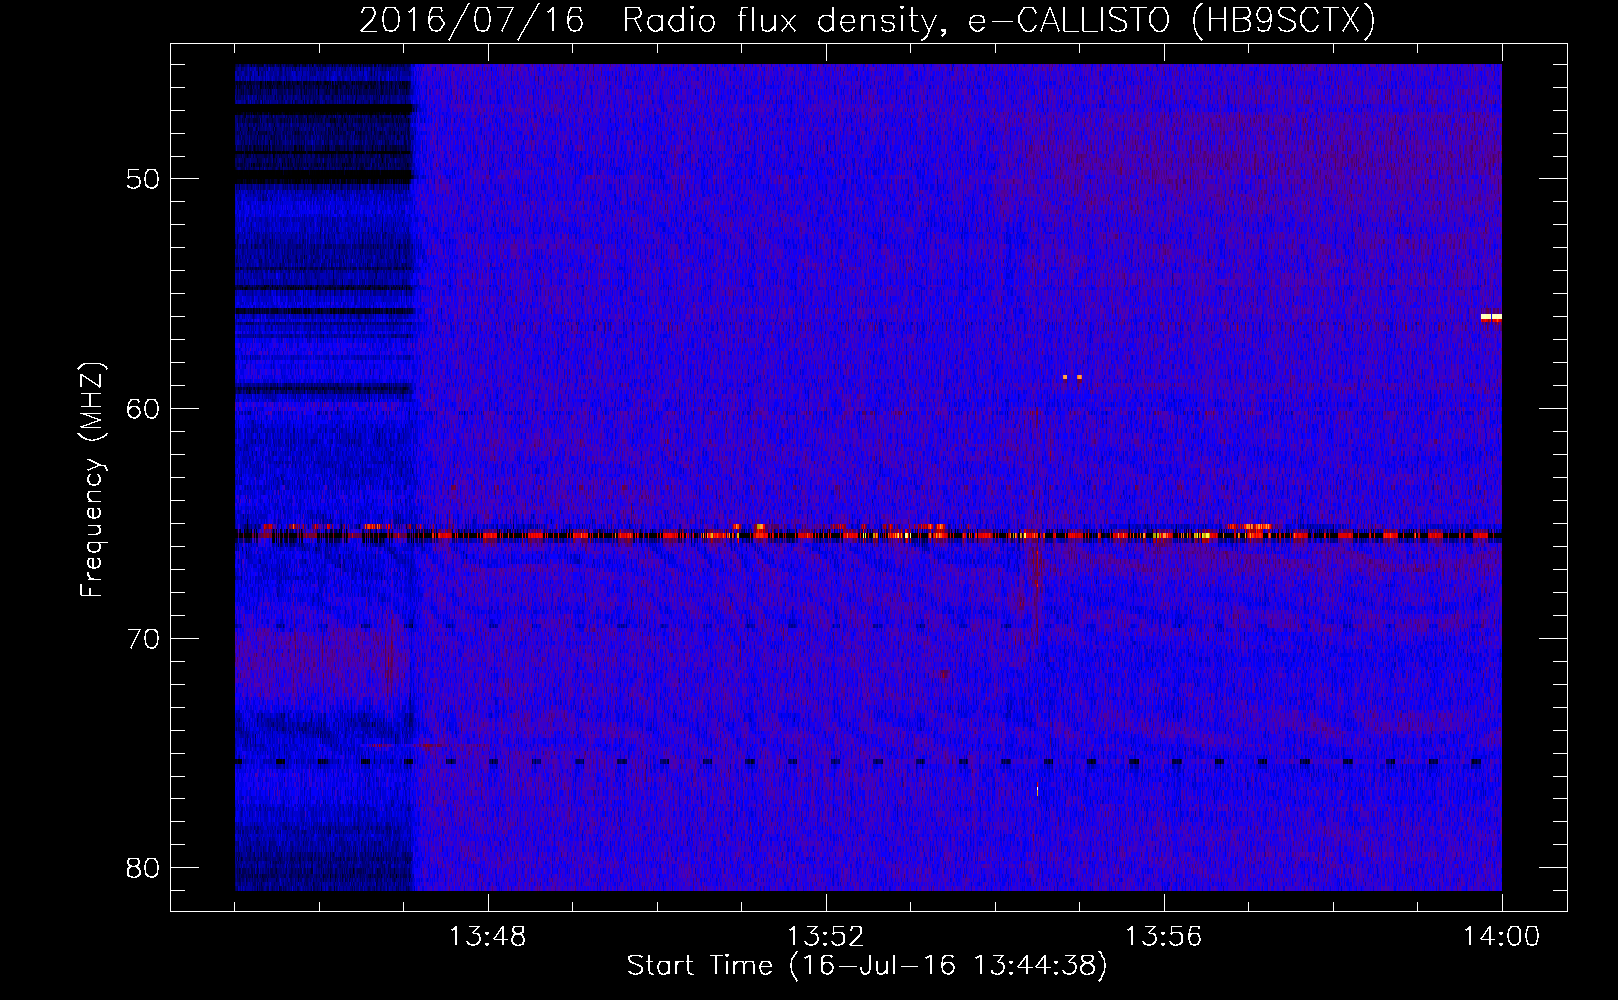Click the 13:48 time tick label
1618x1000 pixels.
pyautogui.click(x=488, y=937)
